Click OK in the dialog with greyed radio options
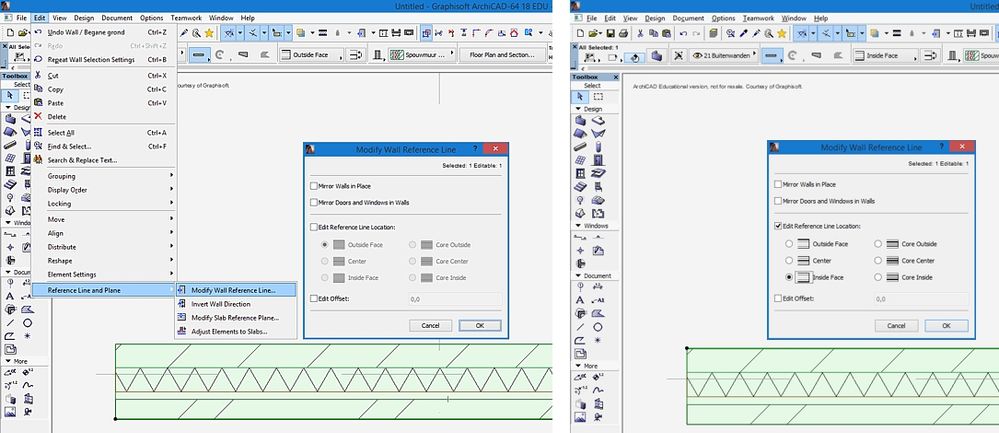Viewport: 999px width, 433px height. 480,325
